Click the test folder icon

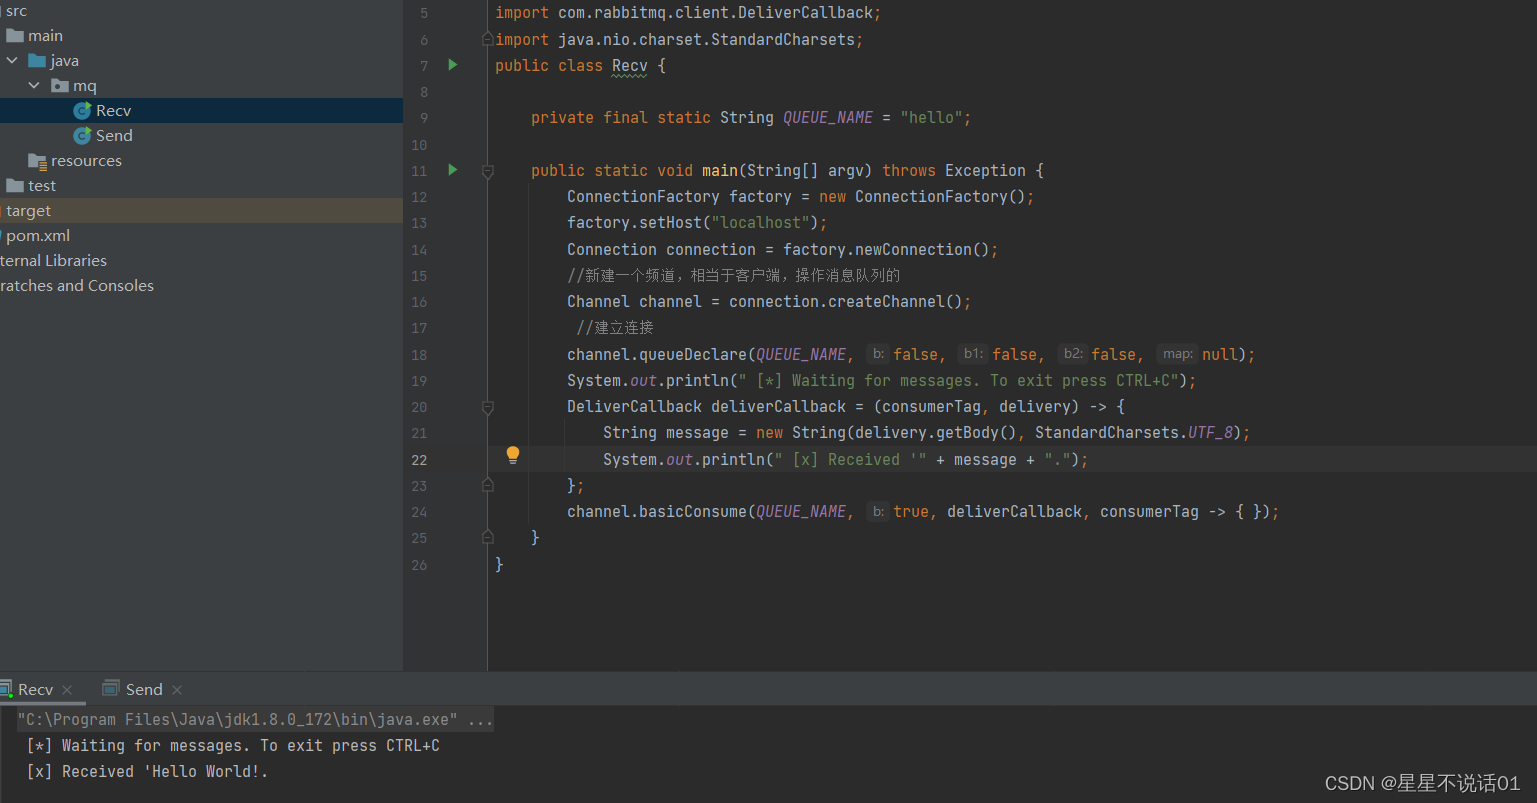tap(15, 186)
